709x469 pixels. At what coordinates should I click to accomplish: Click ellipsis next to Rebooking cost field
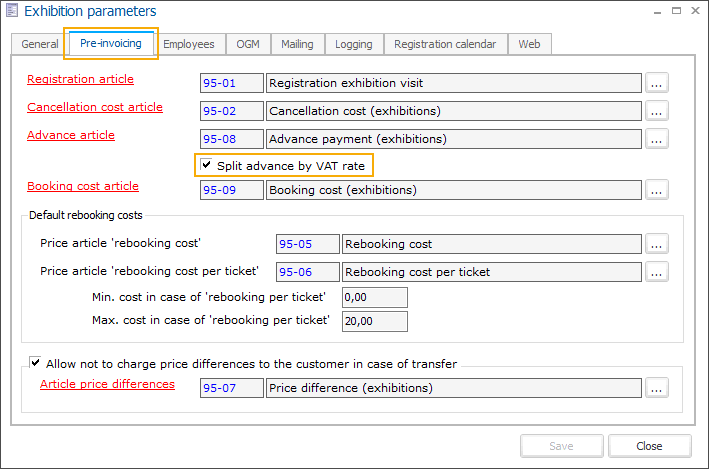(x=656, y=244)
